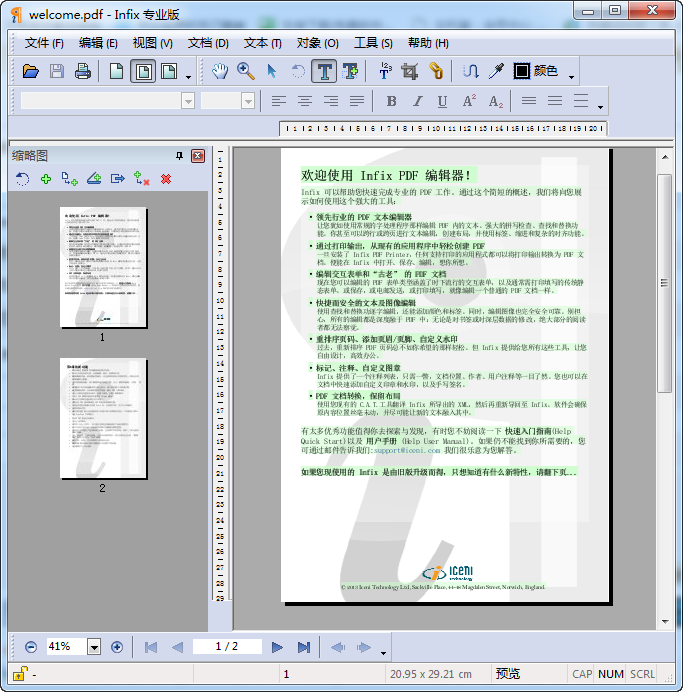Screen dimensions: 683x692
Task: Click the Link chain tool icon
Action: click(436, 71)
